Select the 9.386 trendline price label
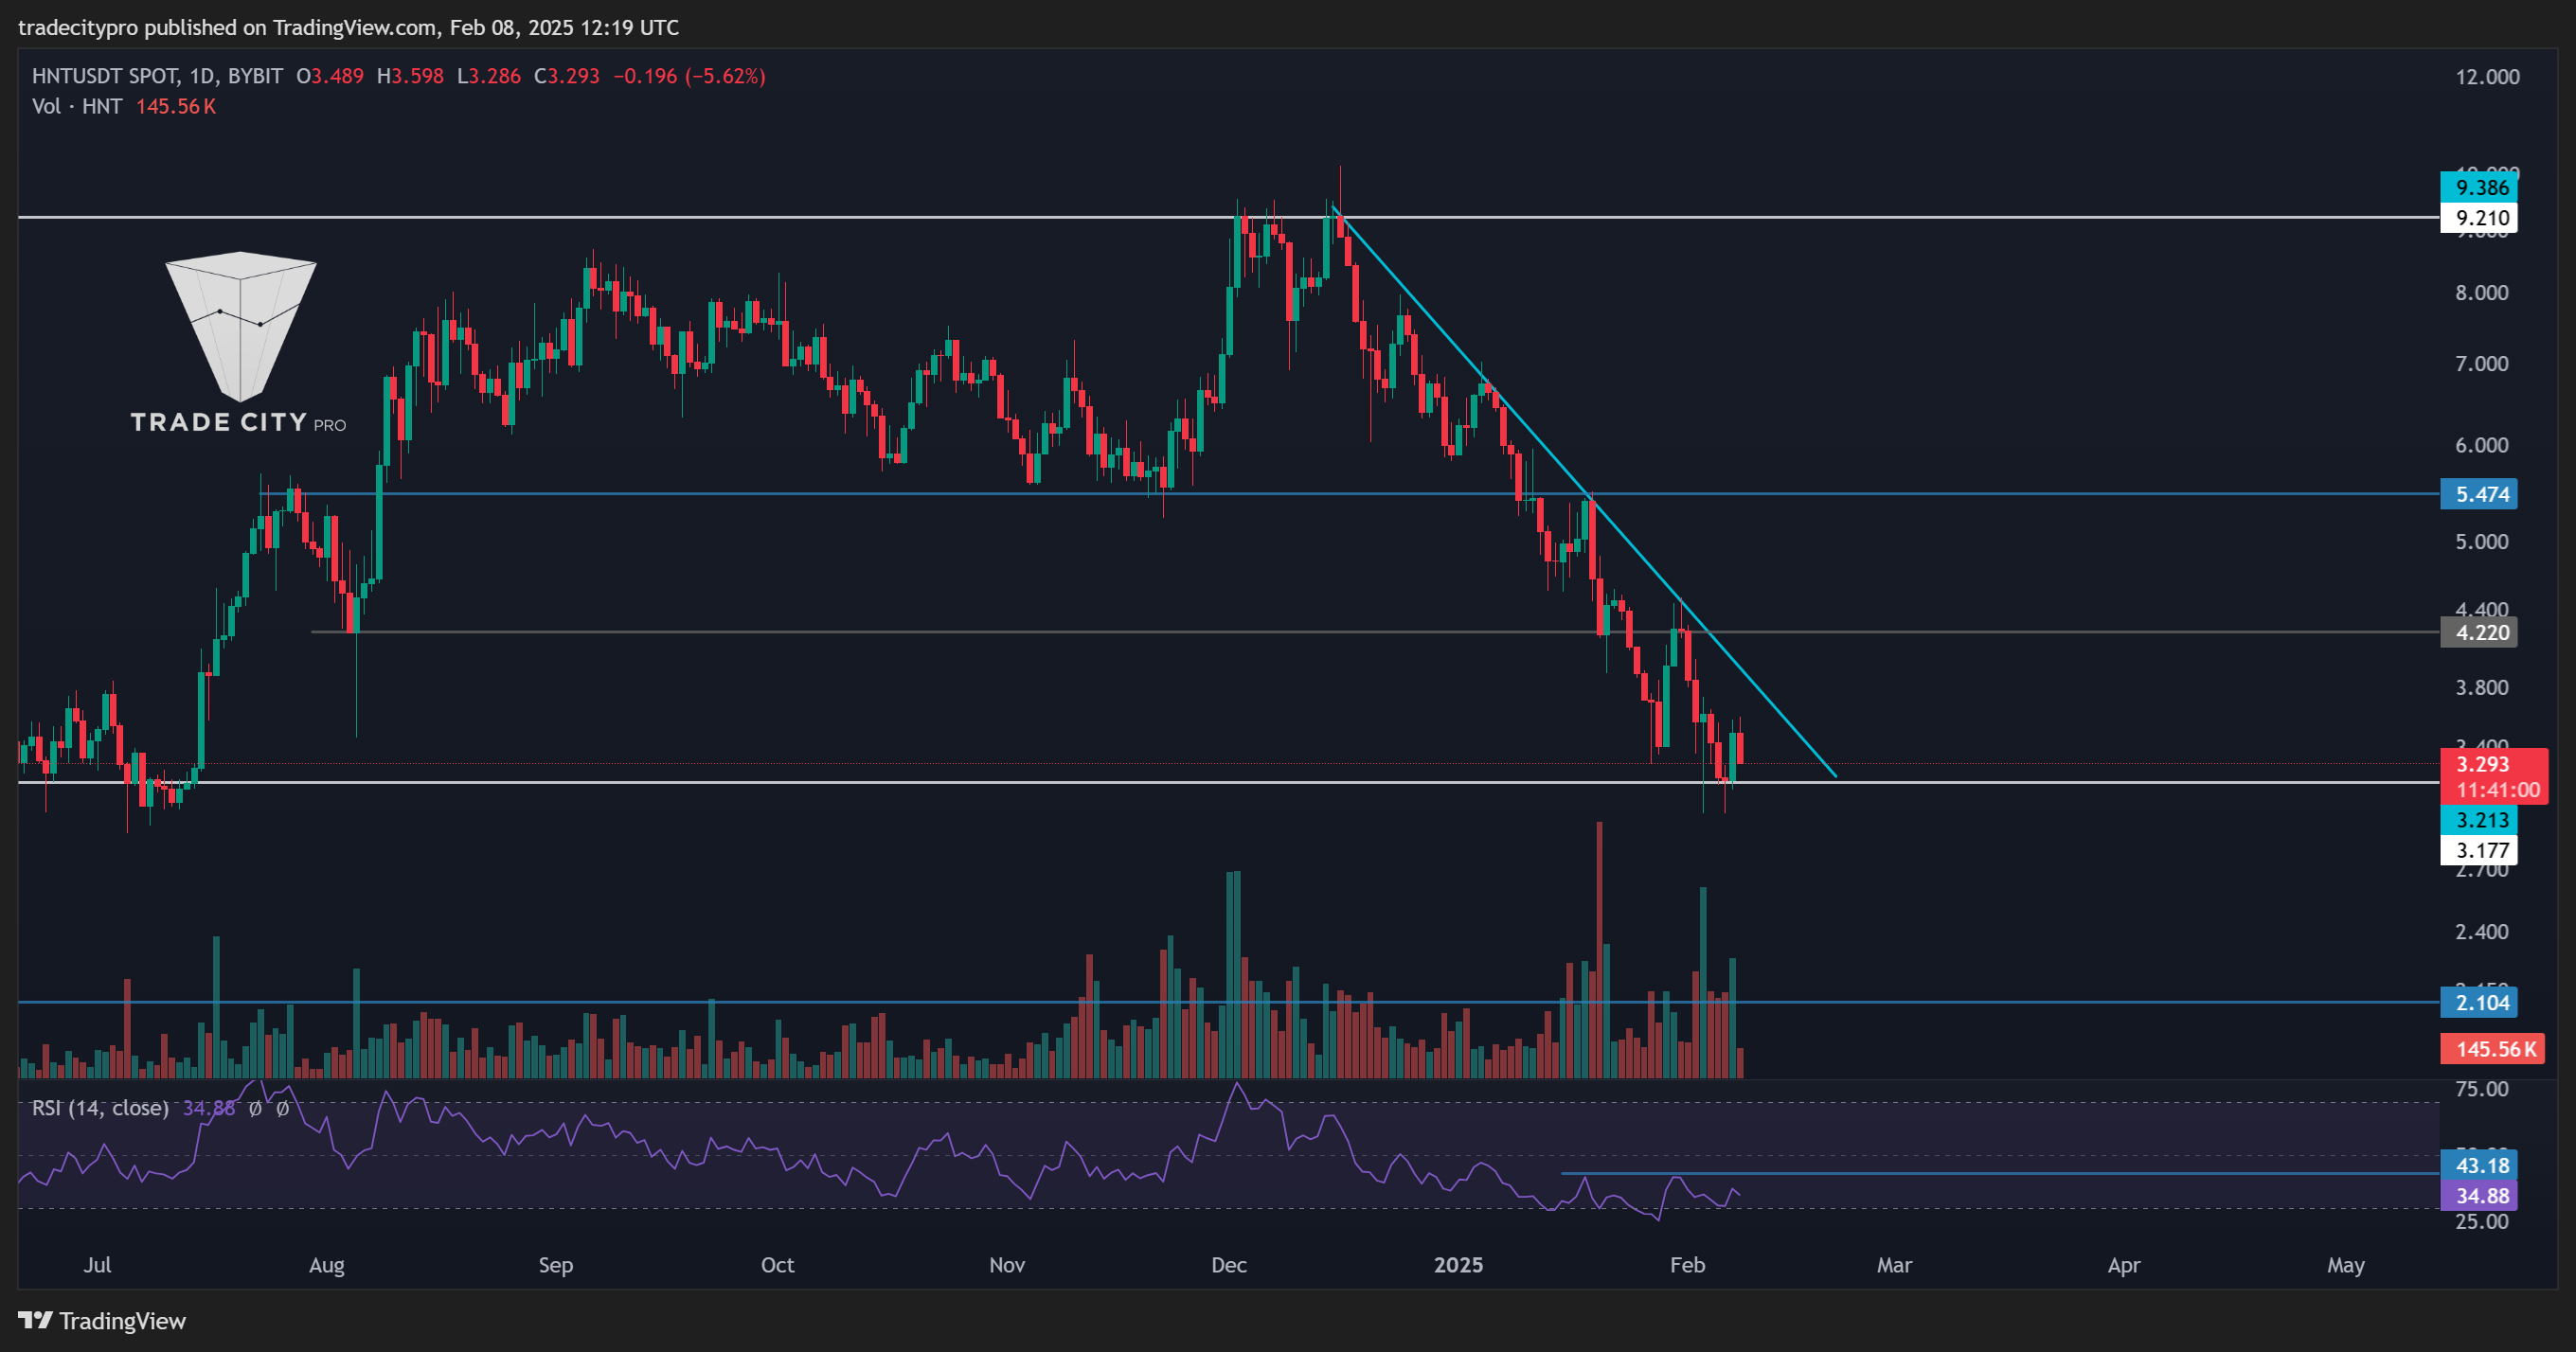The width and height of the screenshot is (2576, 1352). pyautogui.click(x=2479, y=187)
